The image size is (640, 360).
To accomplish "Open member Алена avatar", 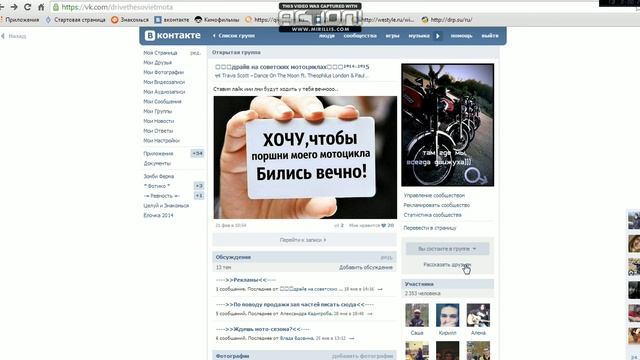I will pos(478,315).
